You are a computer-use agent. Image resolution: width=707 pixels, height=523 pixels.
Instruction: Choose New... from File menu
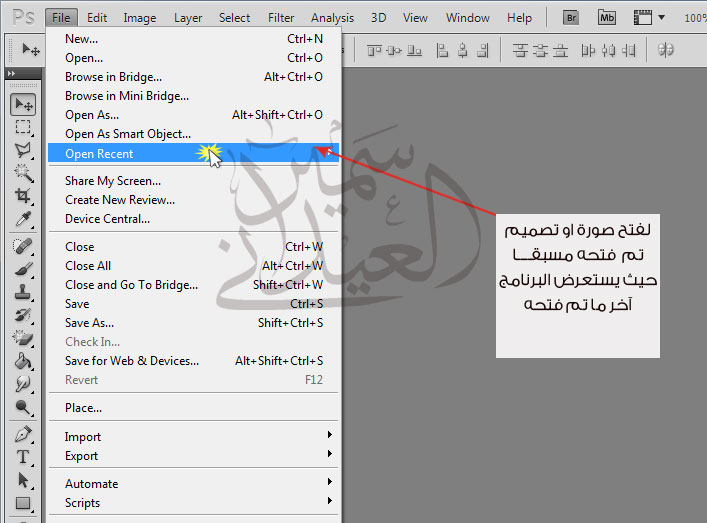(x=193, y=39)
